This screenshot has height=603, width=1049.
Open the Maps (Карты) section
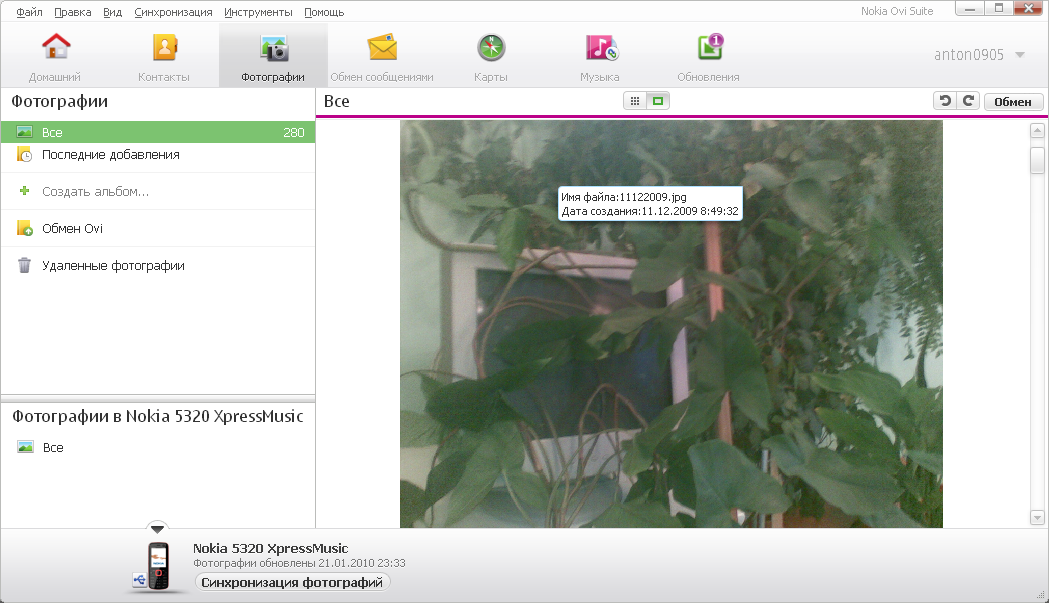click(x=491, y=58)
